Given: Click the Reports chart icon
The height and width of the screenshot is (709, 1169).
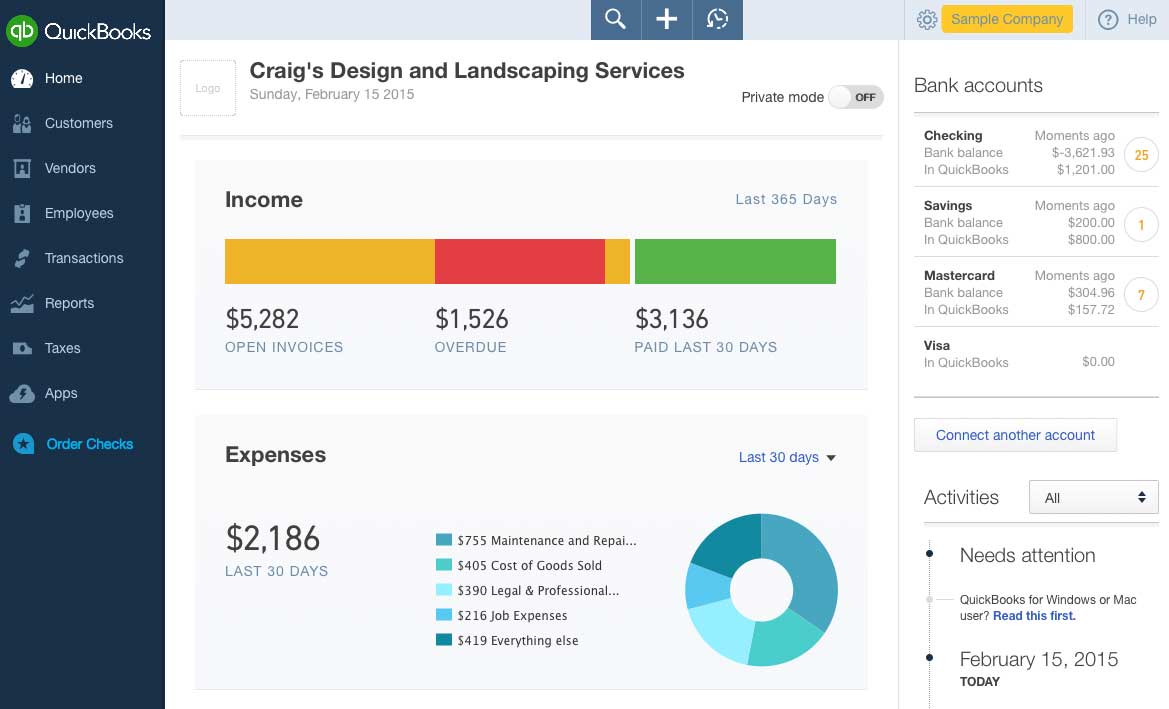Looking at the screenshot, I should [x=22, y=303].
